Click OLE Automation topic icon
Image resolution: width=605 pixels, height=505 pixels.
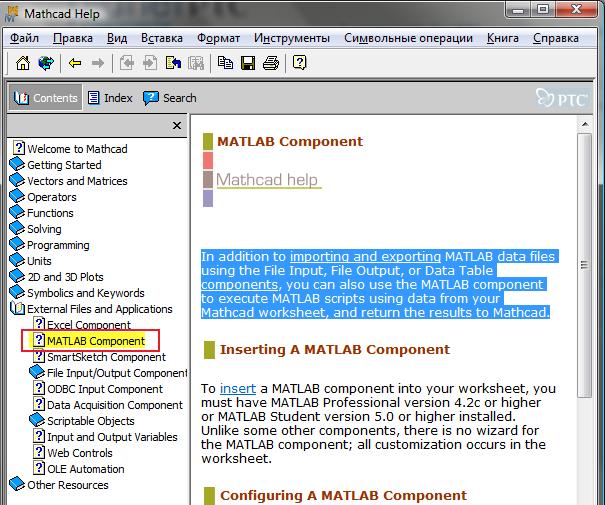coord(39,468)
